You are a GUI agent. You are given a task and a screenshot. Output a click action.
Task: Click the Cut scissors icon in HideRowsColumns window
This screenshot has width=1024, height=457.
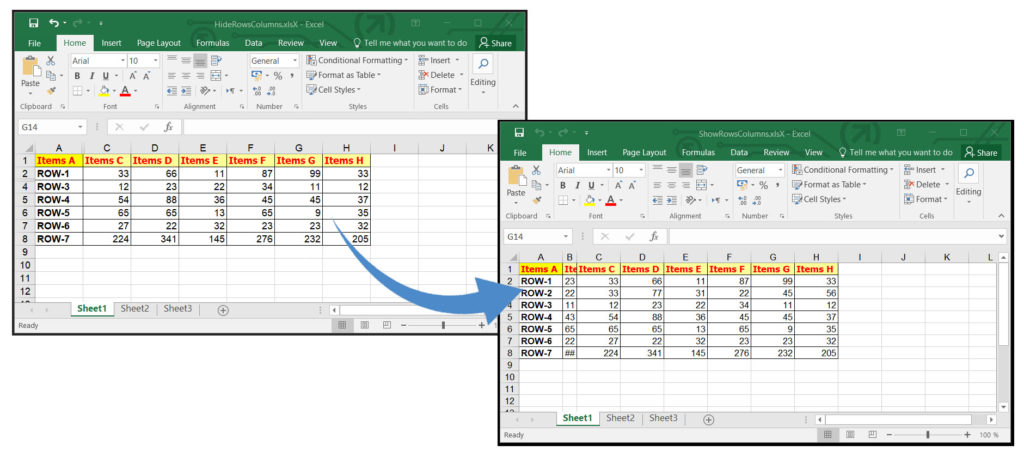click(x=51, y=61)
